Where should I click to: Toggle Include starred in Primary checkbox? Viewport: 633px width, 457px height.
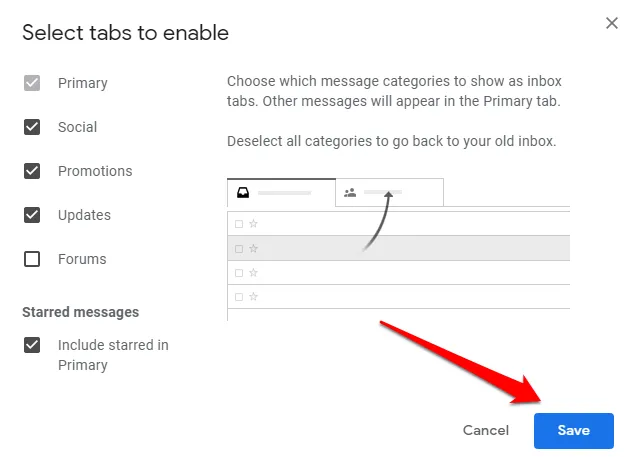[32, 345]
